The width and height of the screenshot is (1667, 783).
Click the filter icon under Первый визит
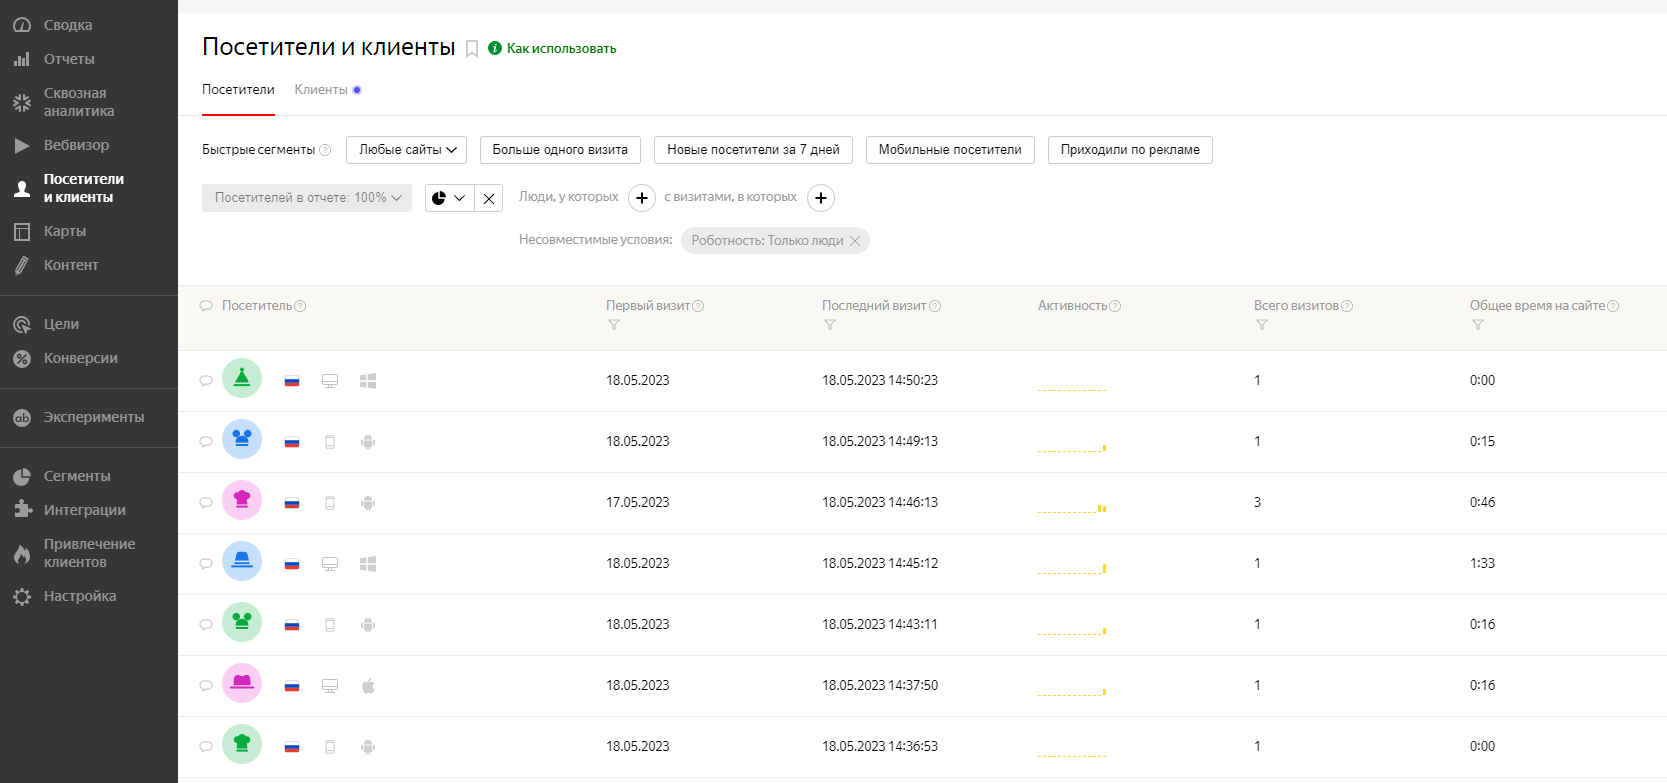(614, 325)
